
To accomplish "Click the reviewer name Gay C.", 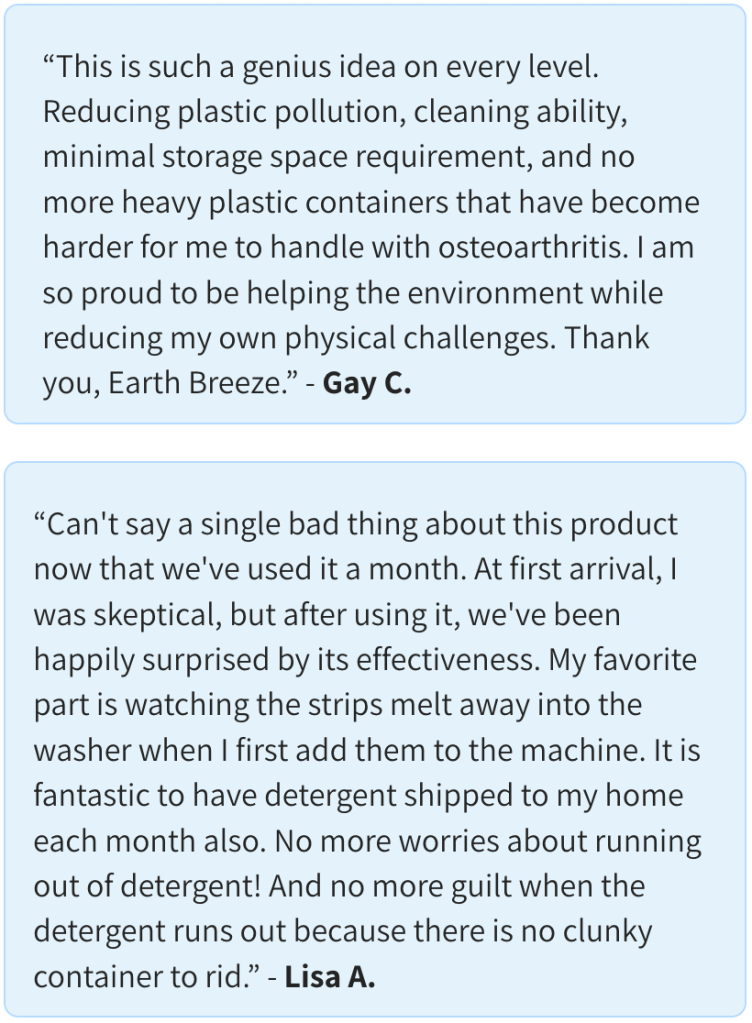I will (367, 385).
